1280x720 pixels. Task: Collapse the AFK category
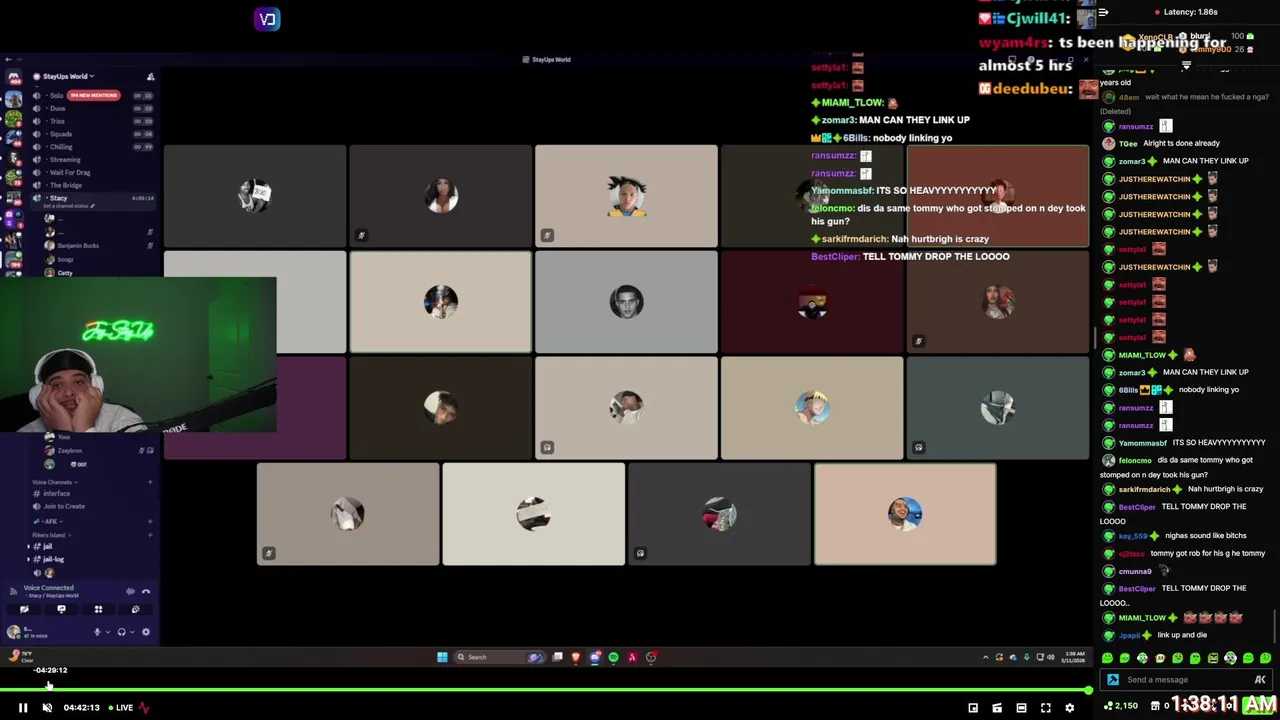(x=48, y=521)
